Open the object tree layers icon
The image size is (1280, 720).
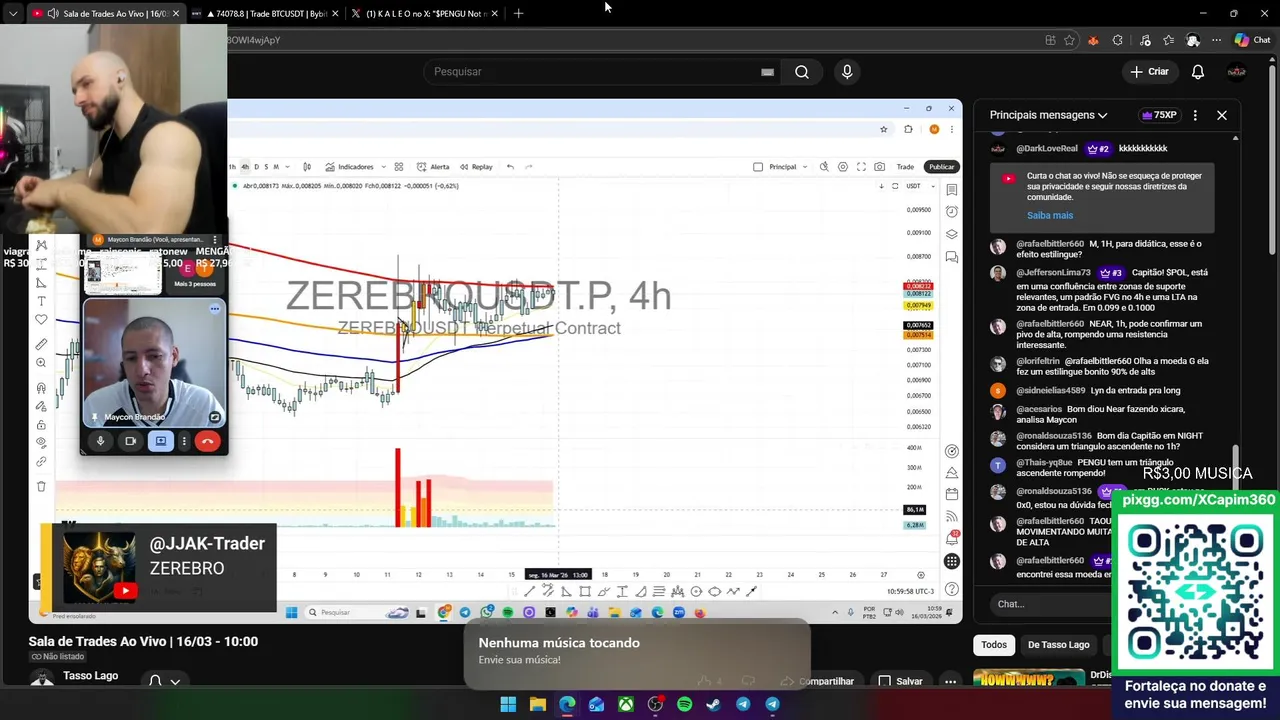pos(951,234)
